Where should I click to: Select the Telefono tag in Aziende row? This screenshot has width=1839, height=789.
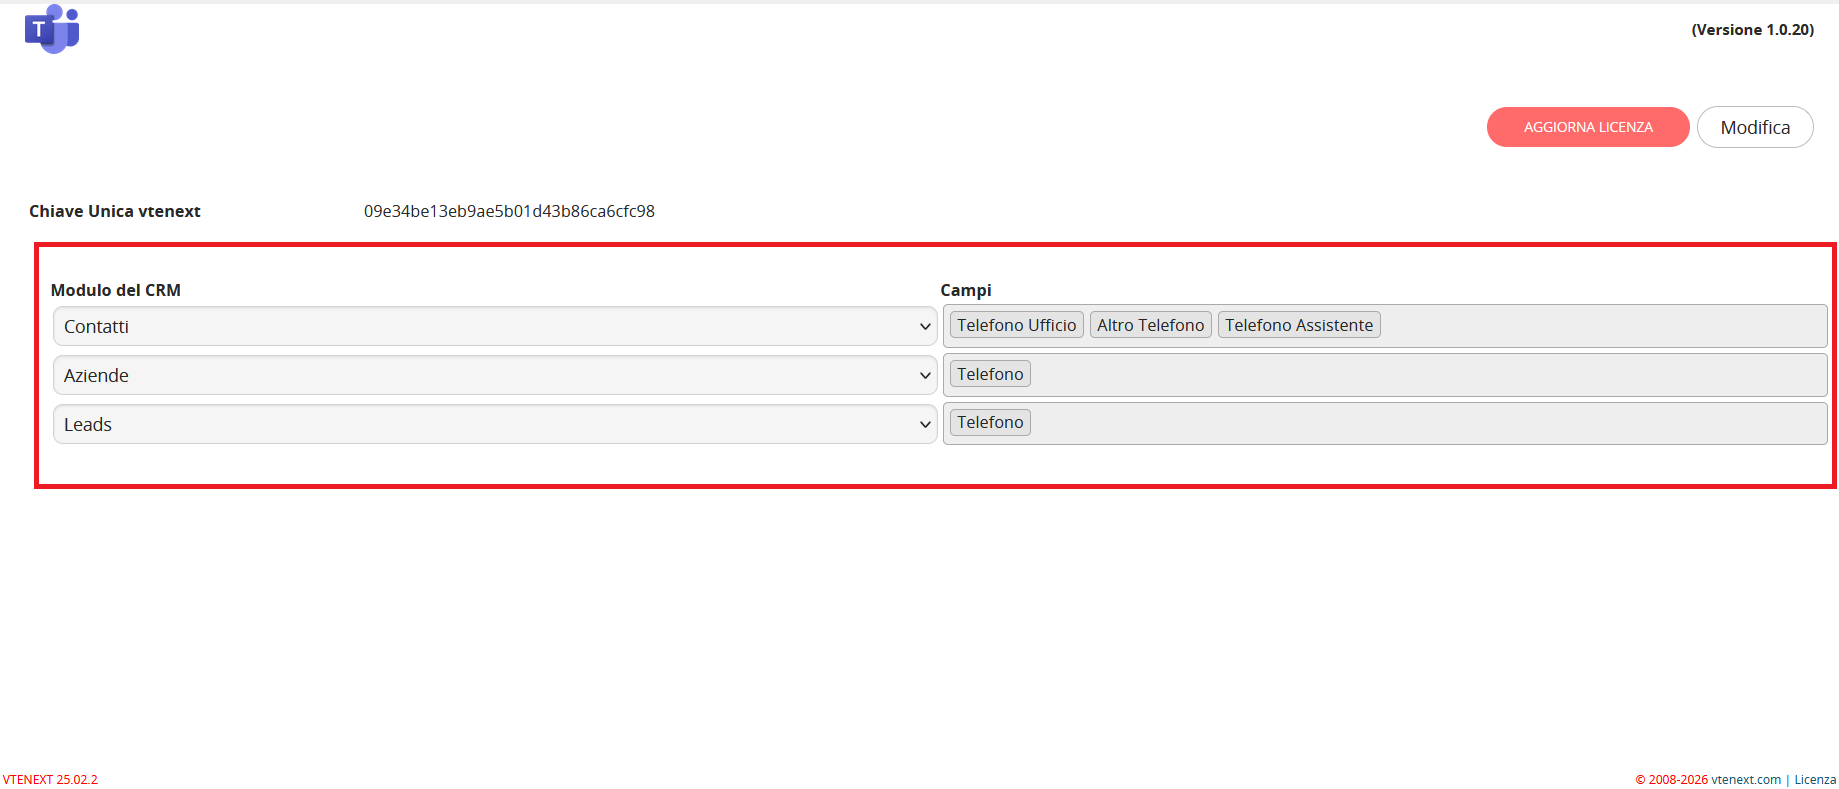990,374
